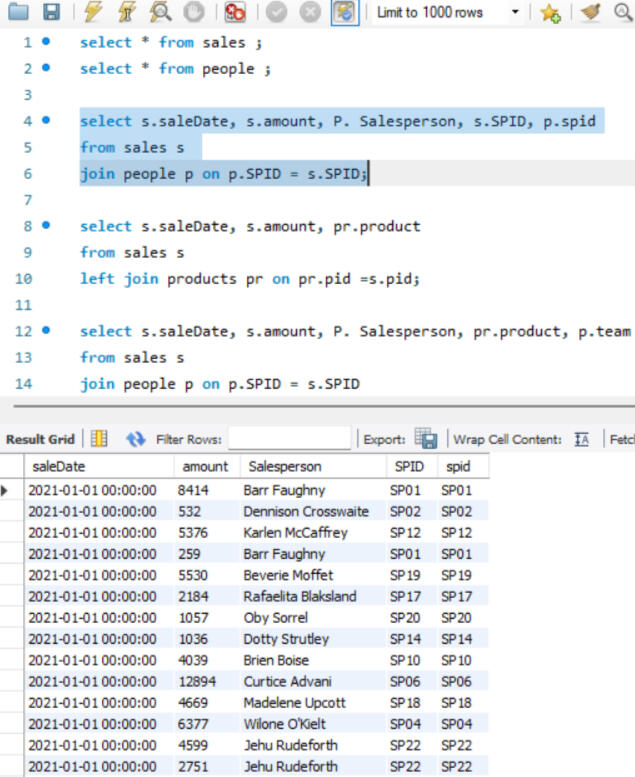Click the Filter Rows input field
635x777 pixels.
point(290,439)
